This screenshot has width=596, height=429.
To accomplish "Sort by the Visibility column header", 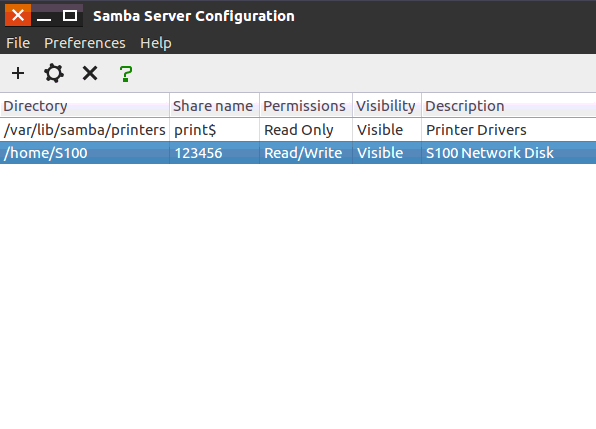I will (387, 106).
